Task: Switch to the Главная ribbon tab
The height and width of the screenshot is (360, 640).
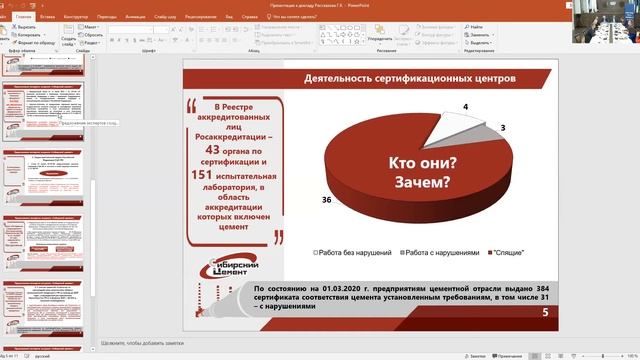Action: coord(23,17)
